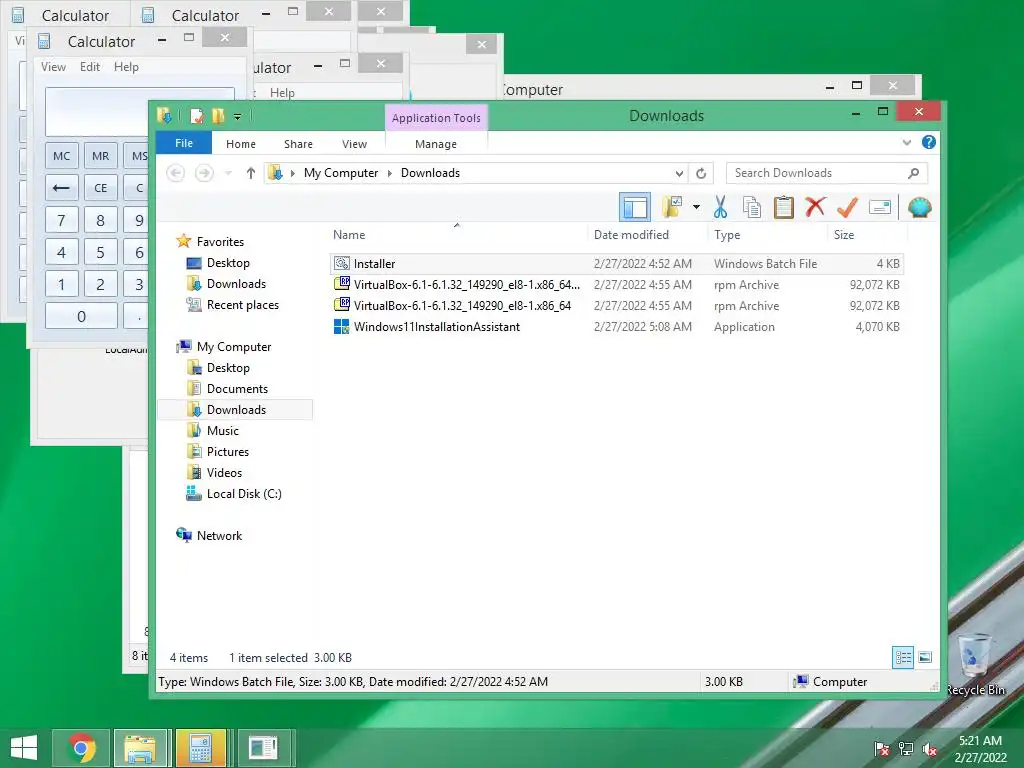
Task: Click the search magnifier icon
Action: (914, 173)
